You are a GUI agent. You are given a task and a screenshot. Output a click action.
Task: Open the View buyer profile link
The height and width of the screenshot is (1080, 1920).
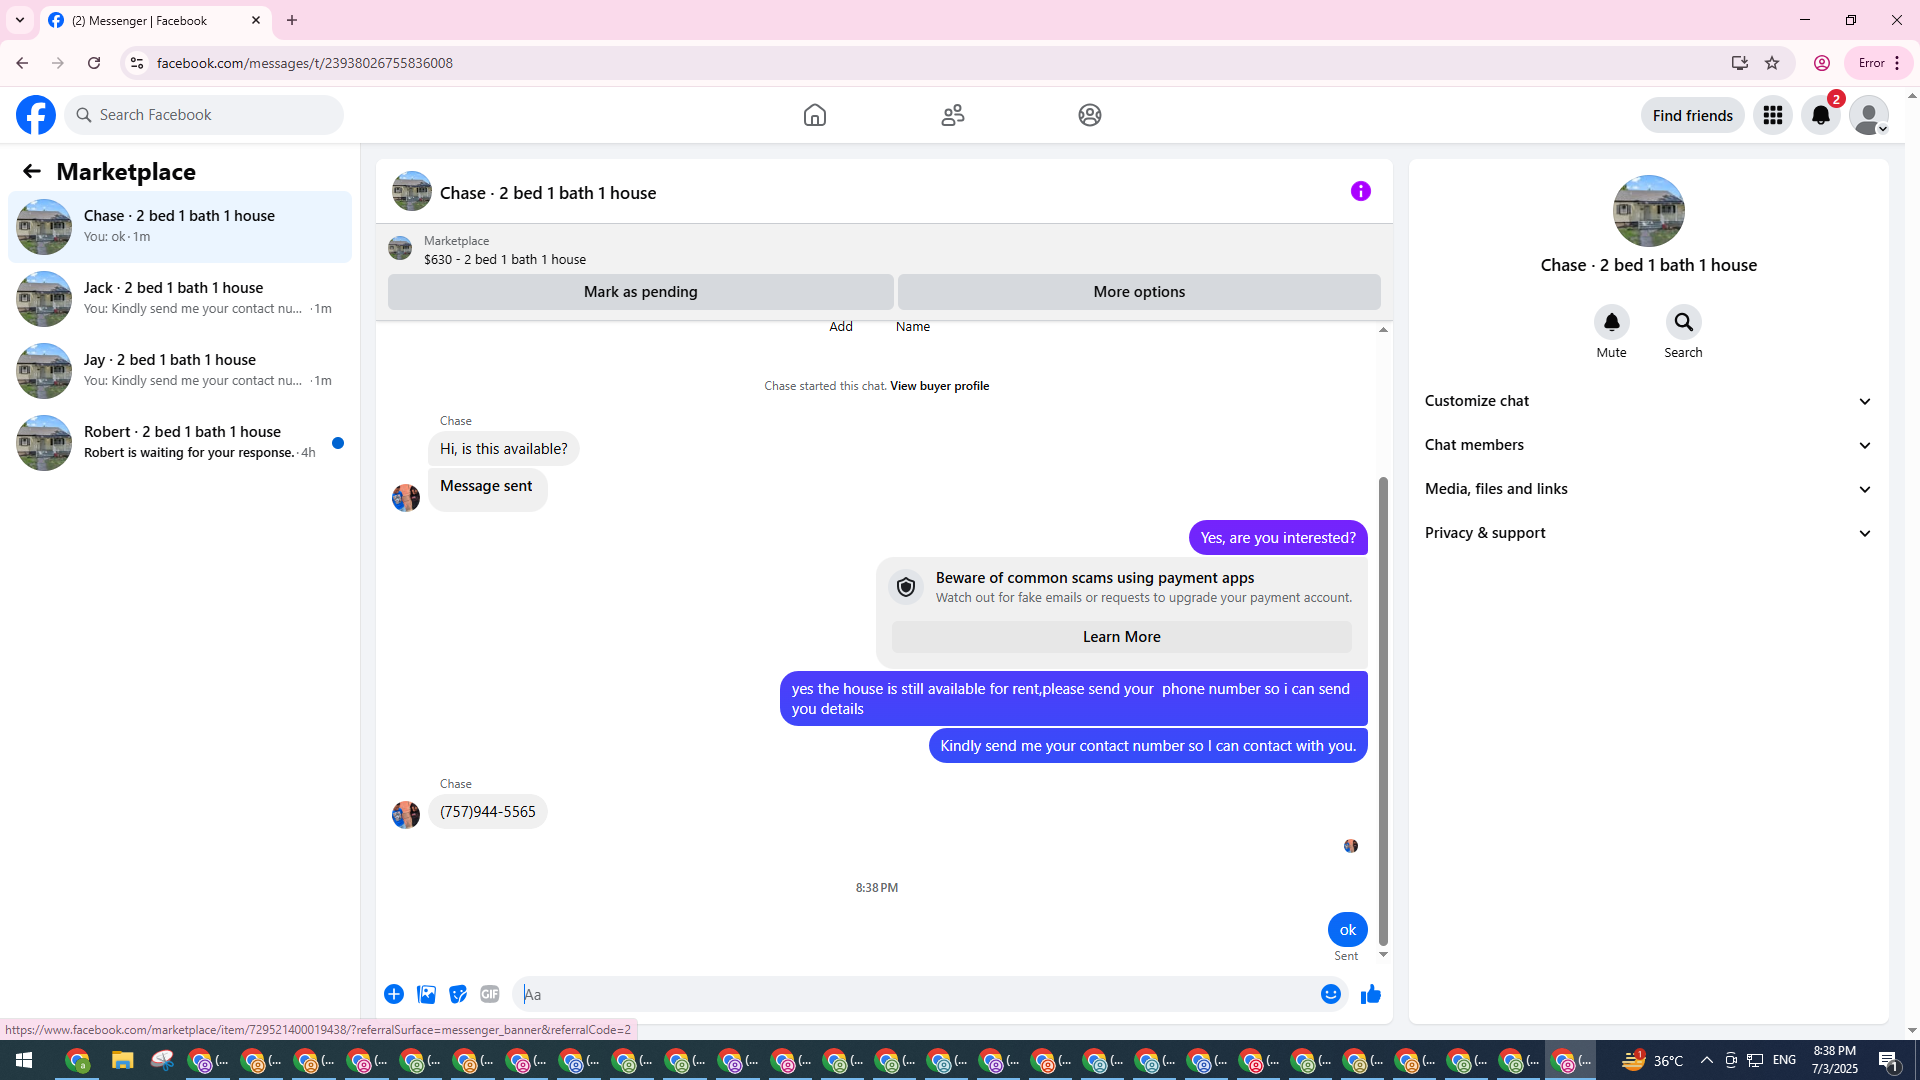[939, 386]
